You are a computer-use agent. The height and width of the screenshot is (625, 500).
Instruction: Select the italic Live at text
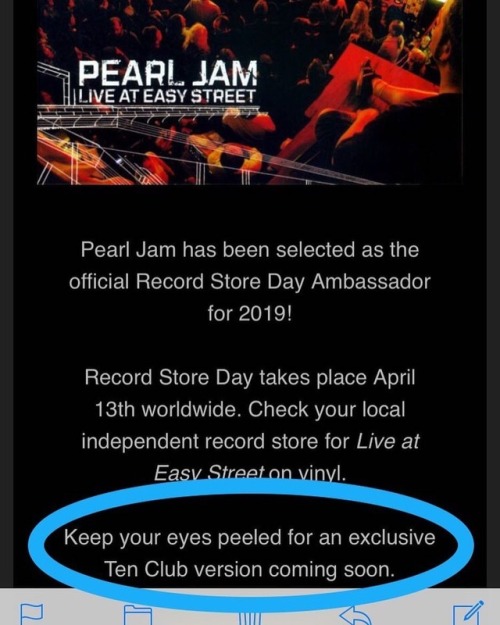click(388, 442)
